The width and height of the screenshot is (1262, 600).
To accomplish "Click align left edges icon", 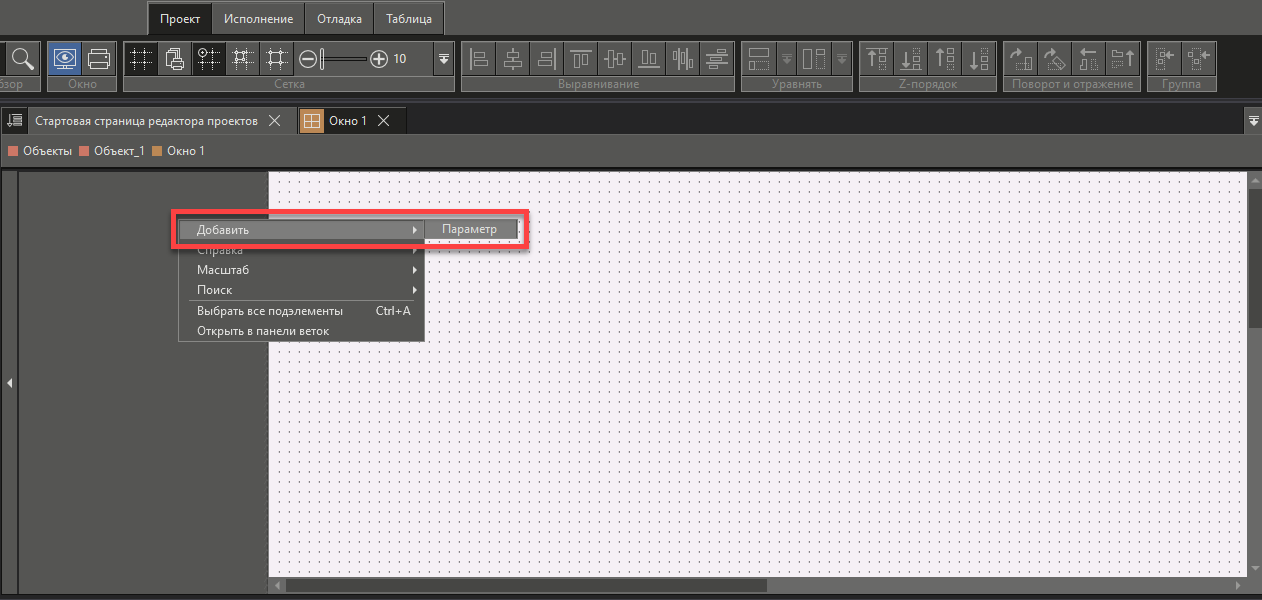I will pyautogui.click(x=480, y=58).
